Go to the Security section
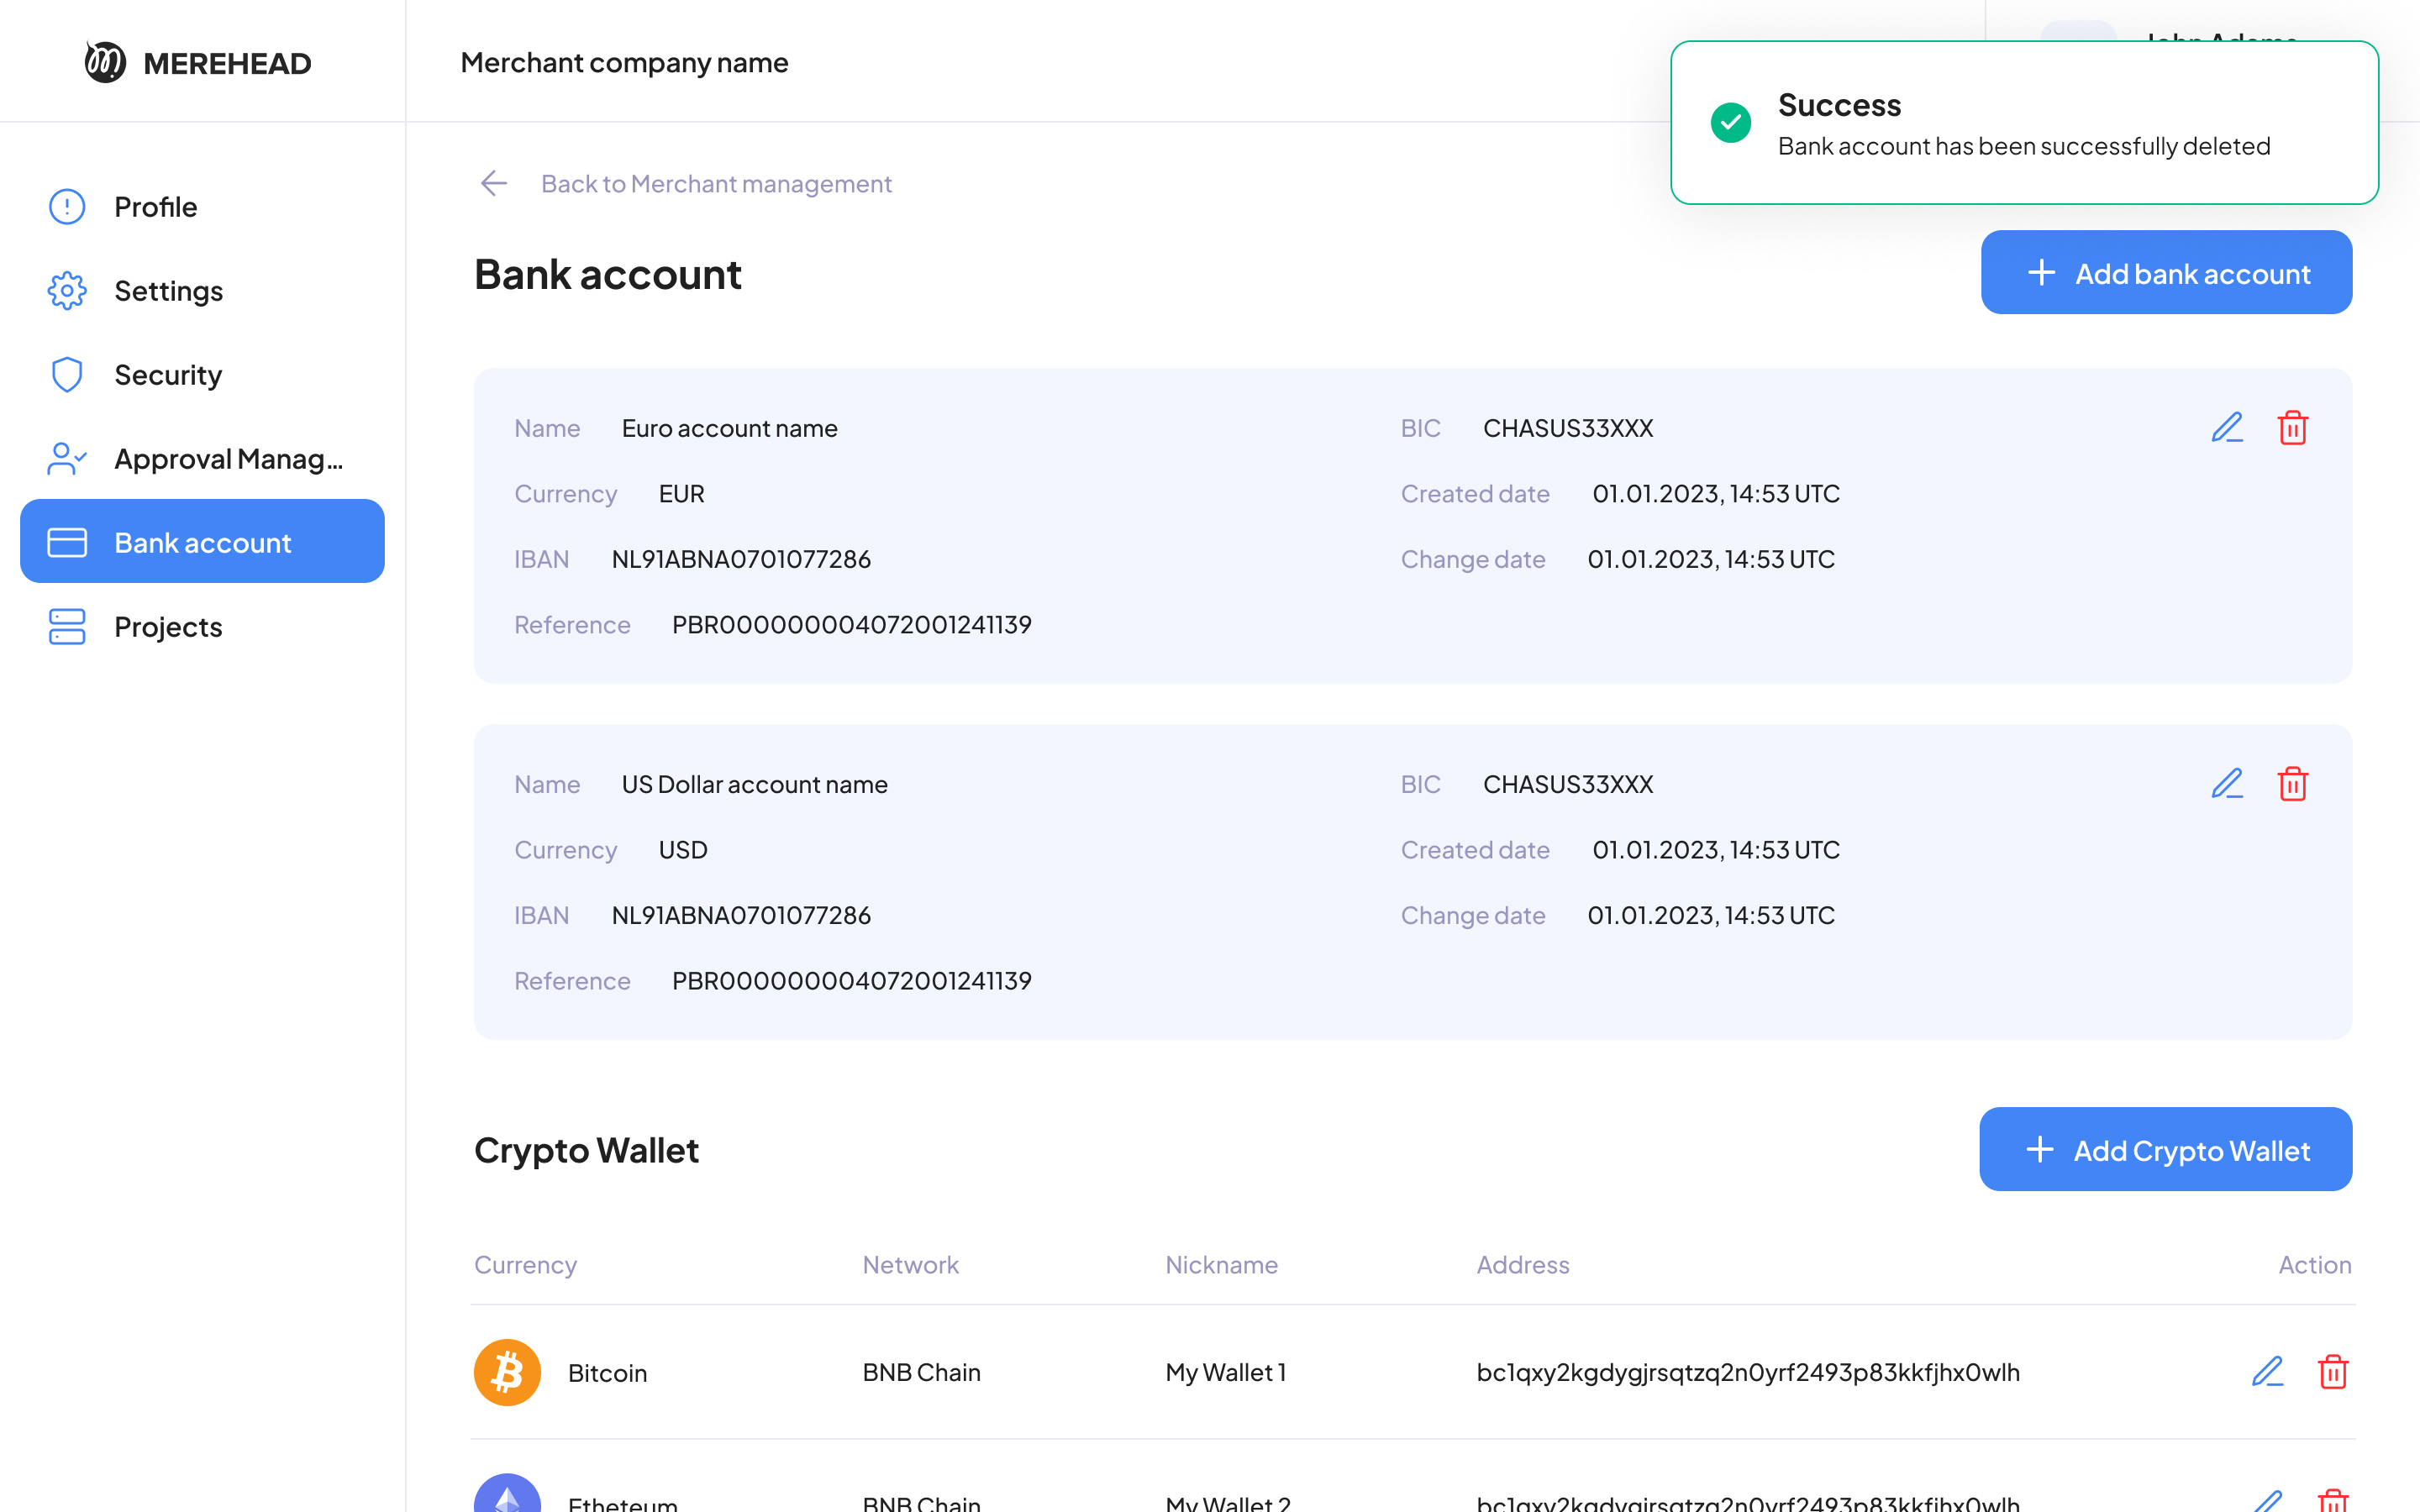Viewport: 2420px width, 1512px height. 167,375
